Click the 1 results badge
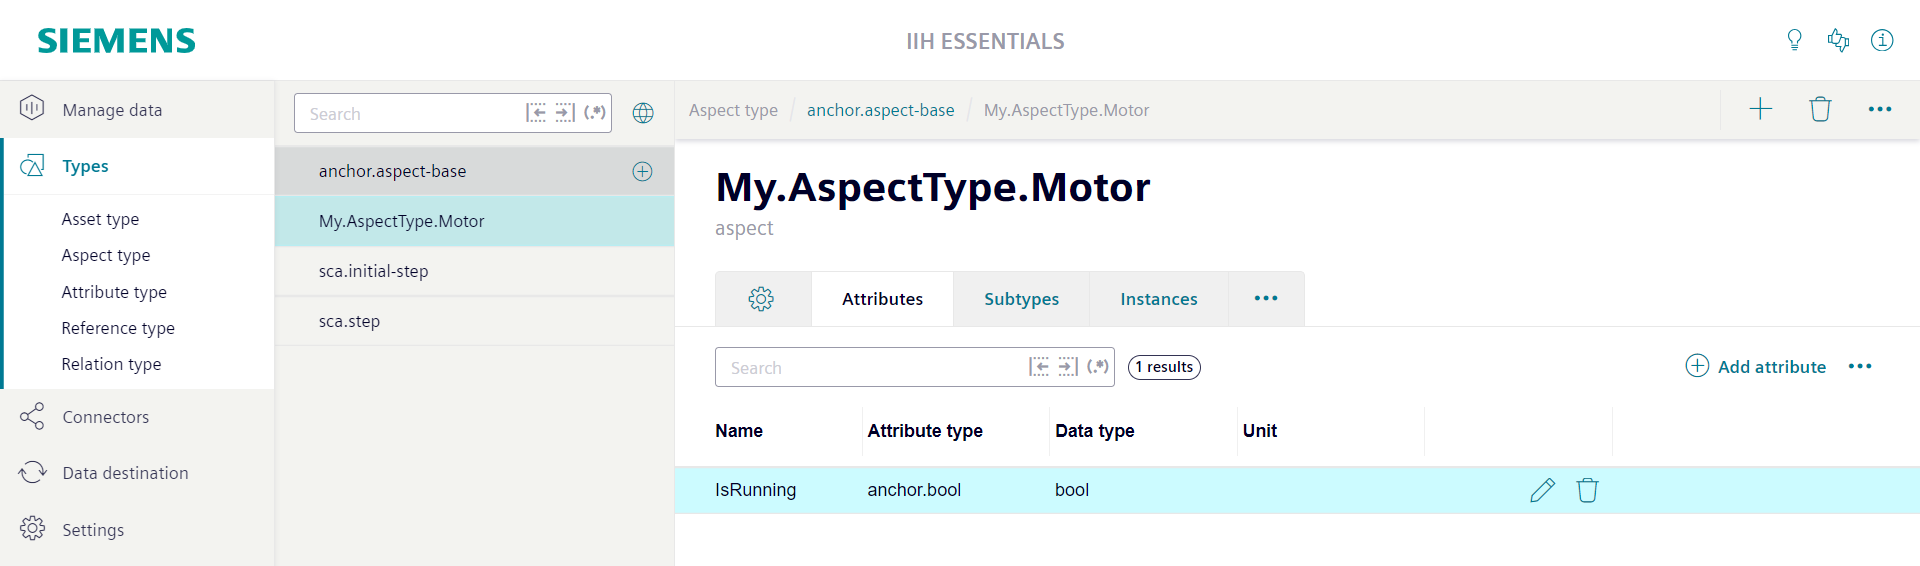Screen dimensions: 1920x566 click(x=1164, y=367)
